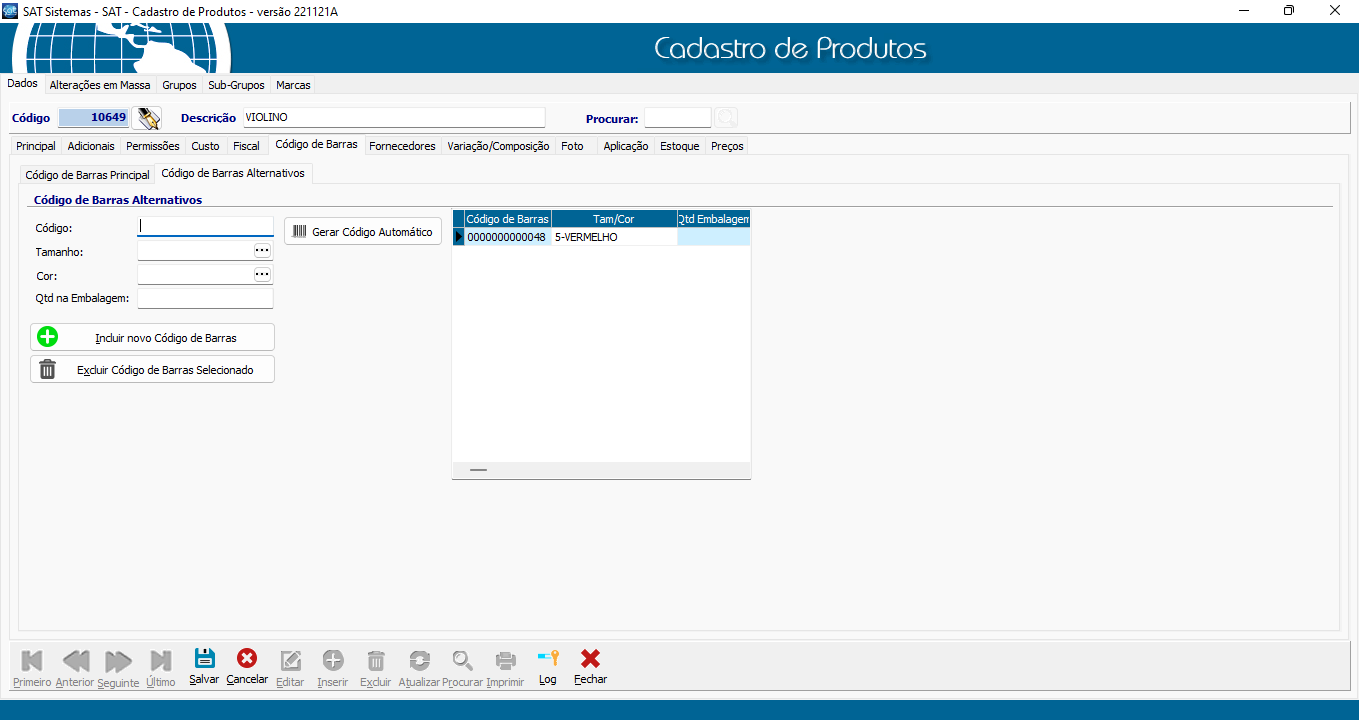Click the Salvar floppy disk icon
Viewport: 1359px width, 720px height.
[x=204, y=659]
